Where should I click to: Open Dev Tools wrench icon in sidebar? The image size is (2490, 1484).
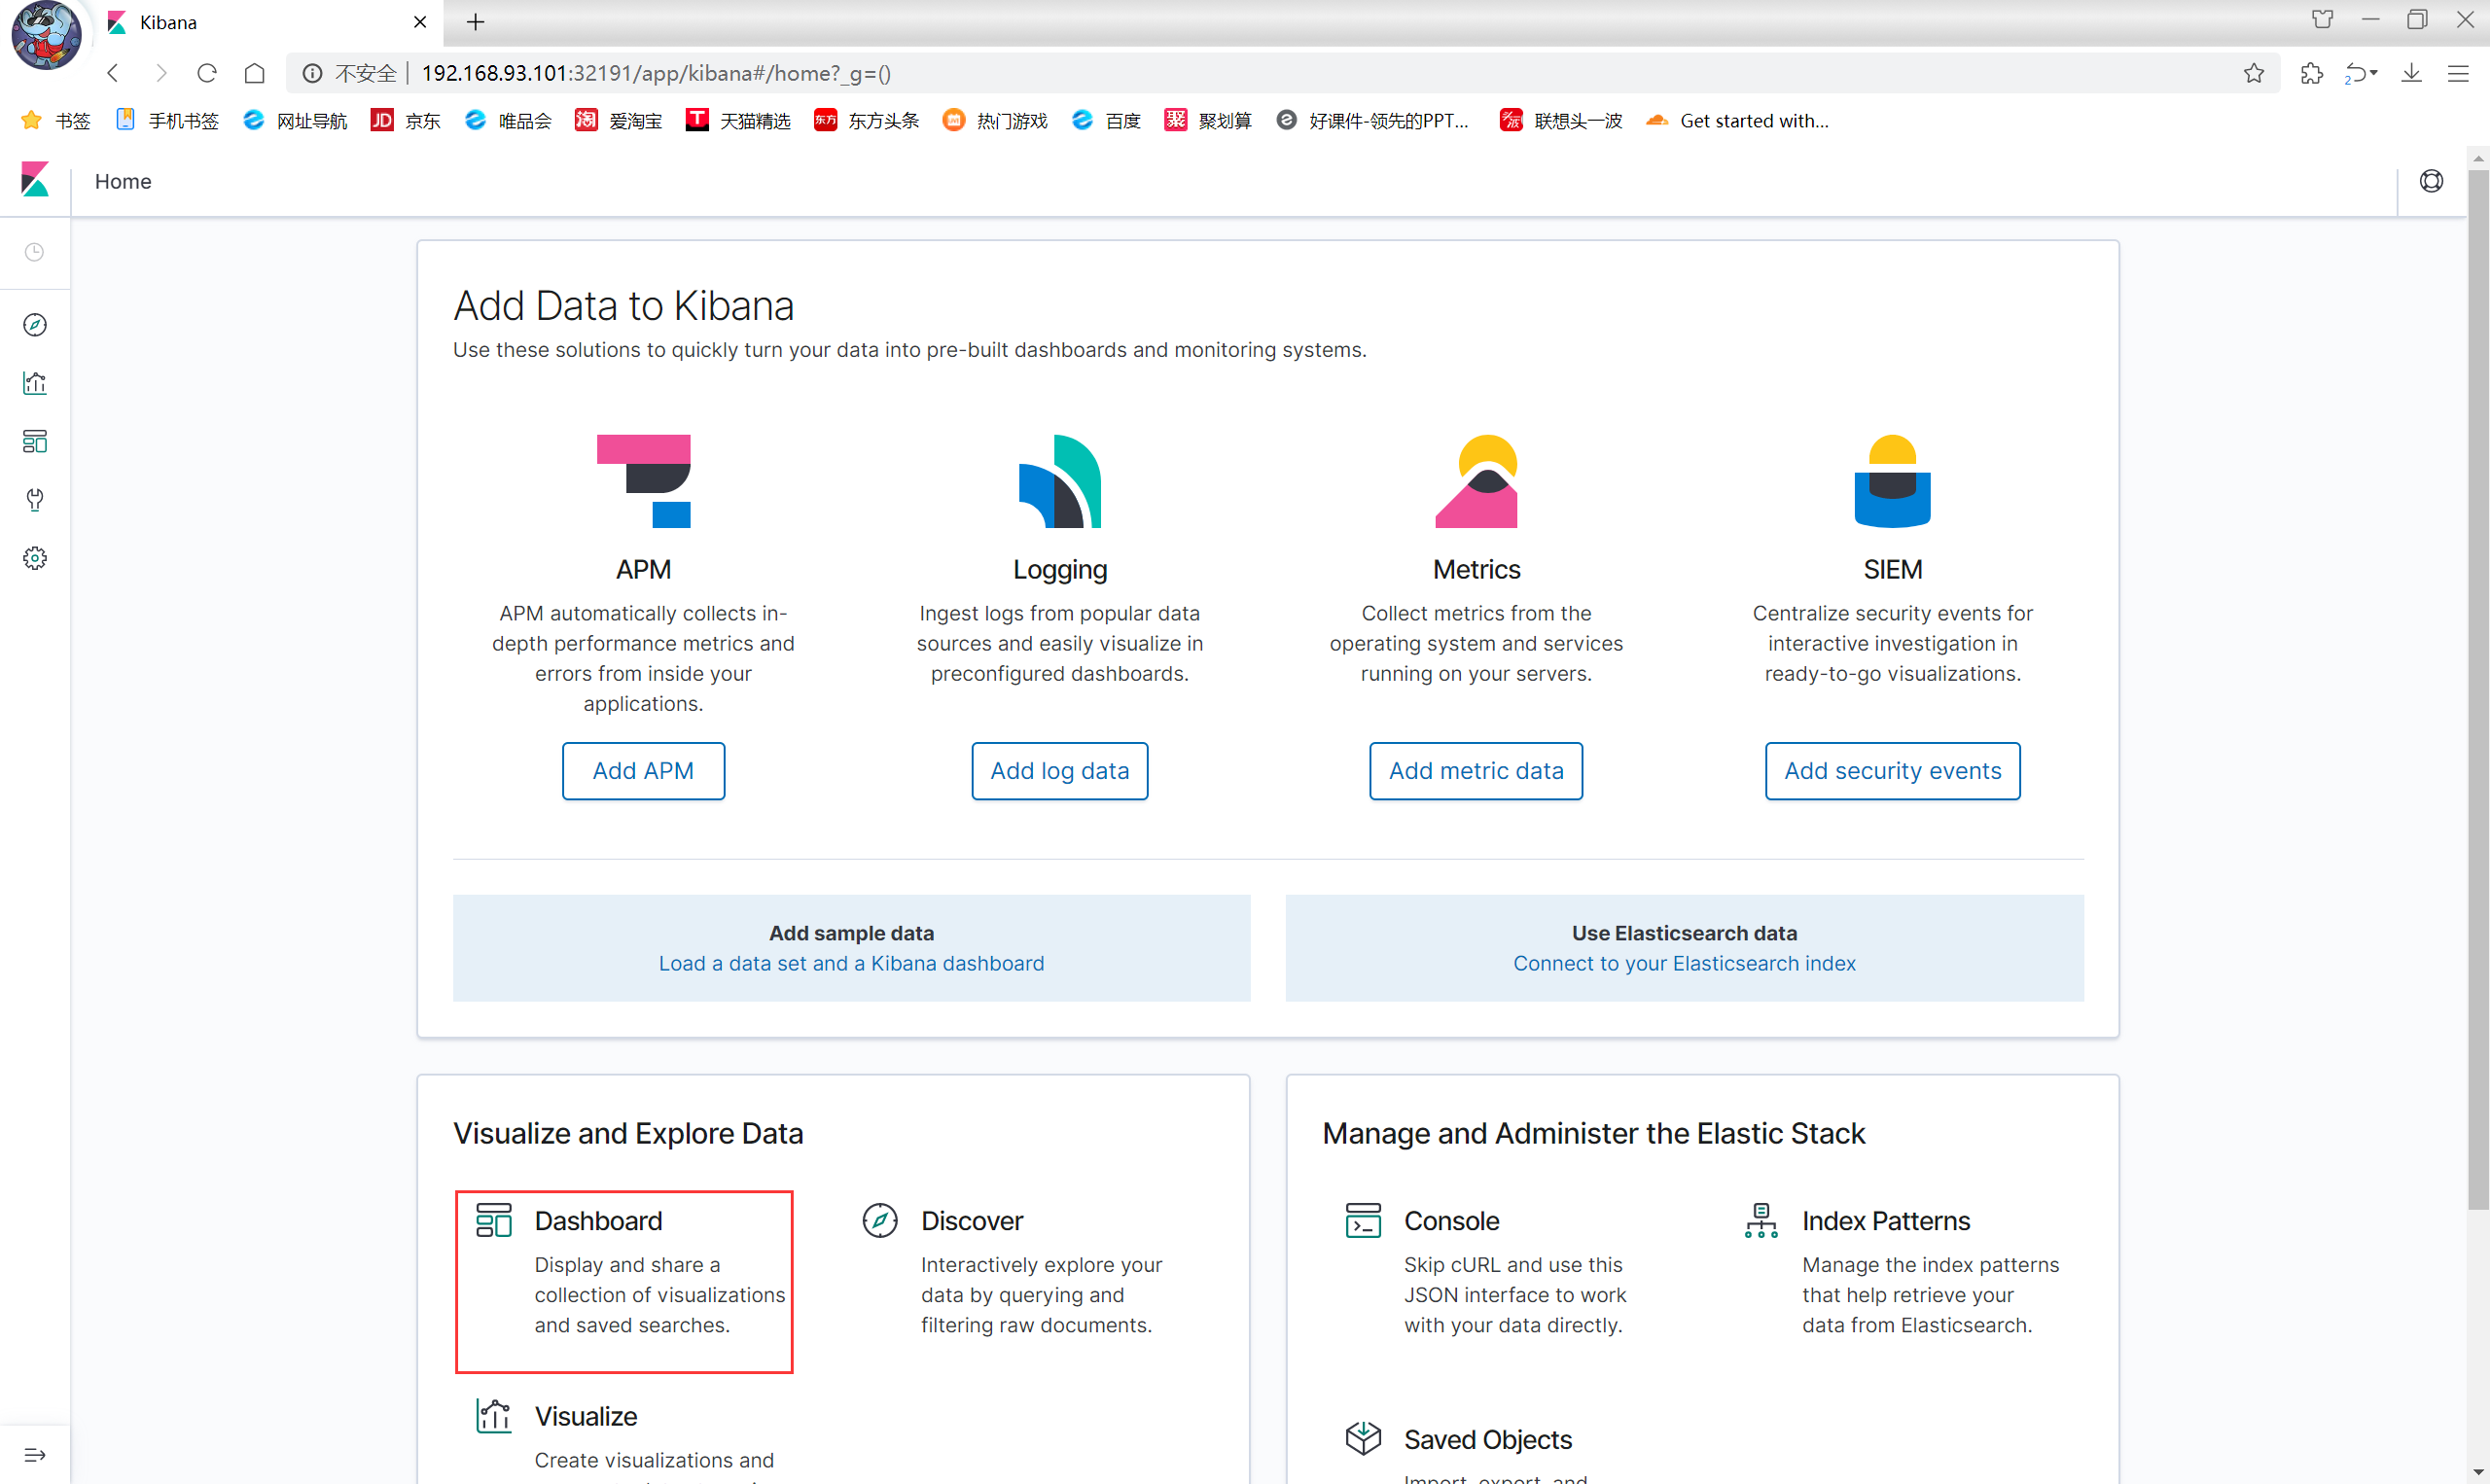(35, 499)
